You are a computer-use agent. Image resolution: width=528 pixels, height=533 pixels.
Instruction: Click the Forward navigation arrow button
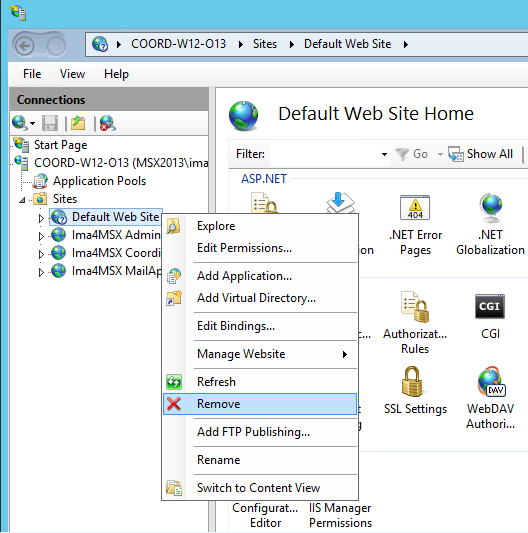(56, 45)
